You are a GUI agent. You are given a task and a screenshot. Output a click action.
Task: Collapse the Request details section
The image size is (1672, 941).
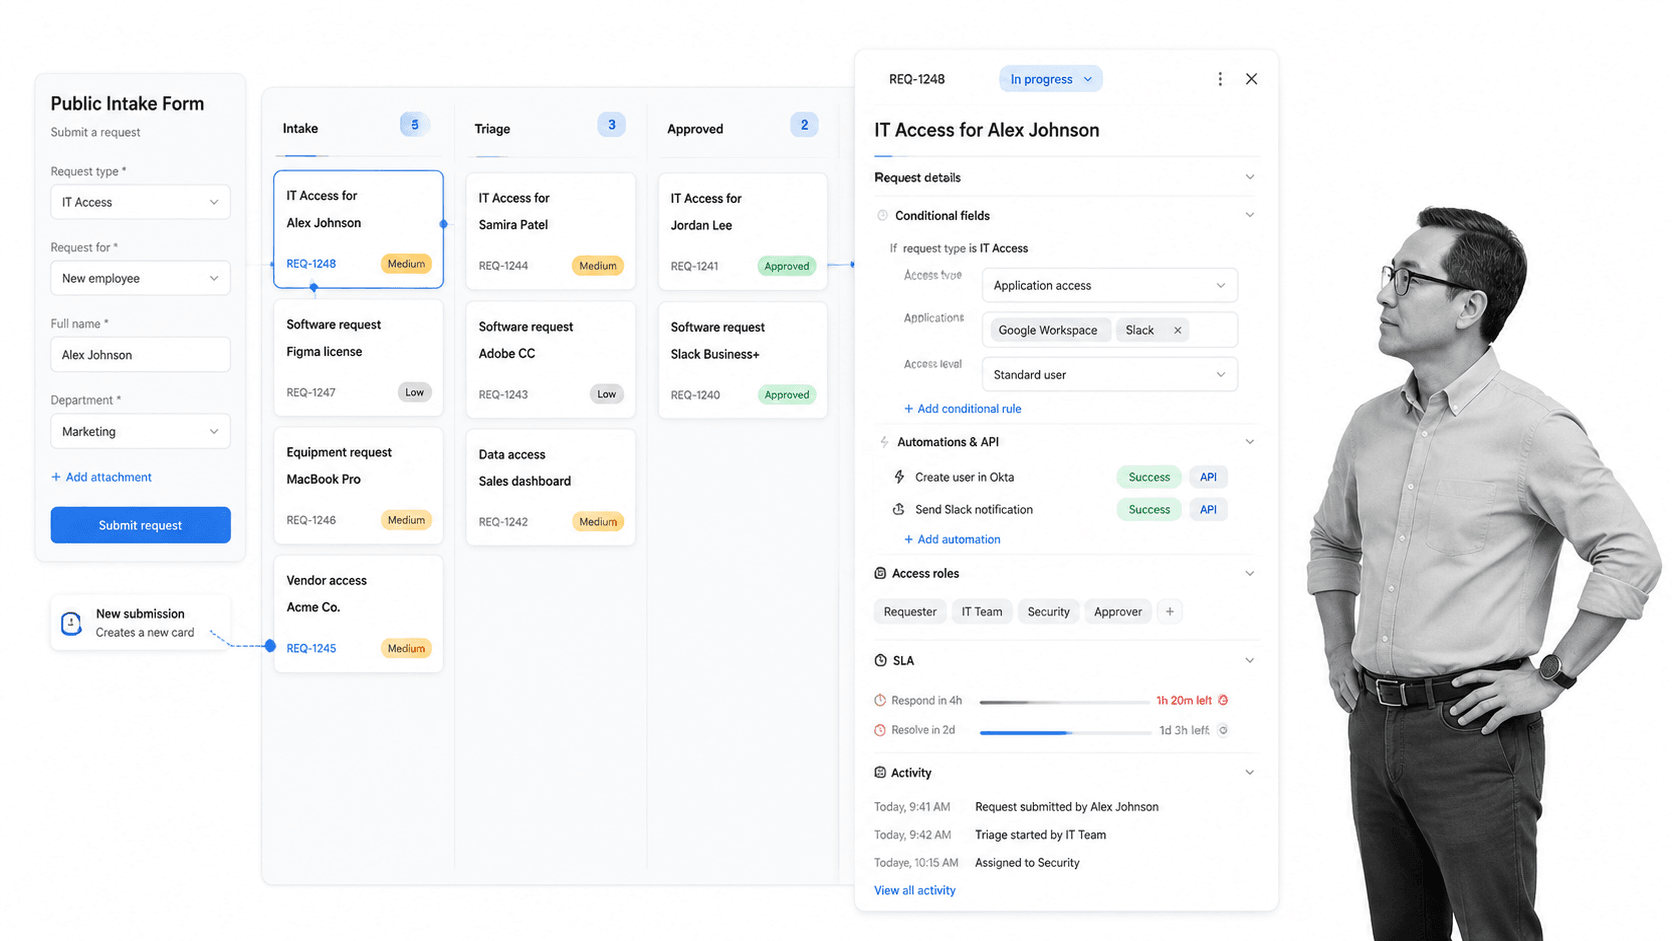[1249, 177]
